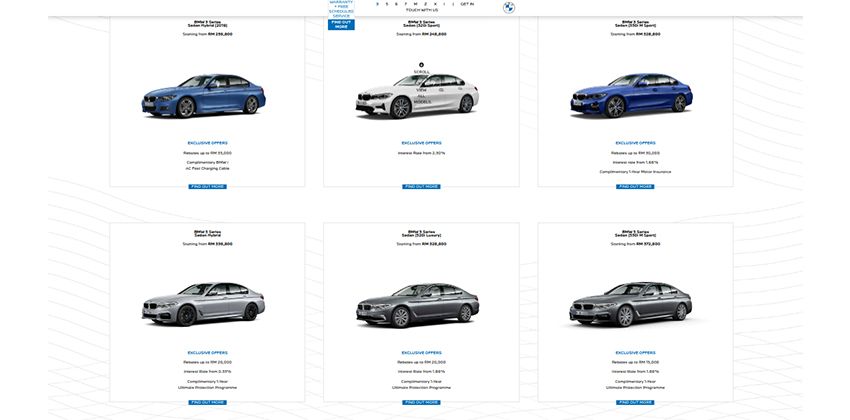Select 3 Series Sedan (320i Sport) title
Image resolution: width=850 pixels, height=420 pixels.
click(x=421, y=24)
